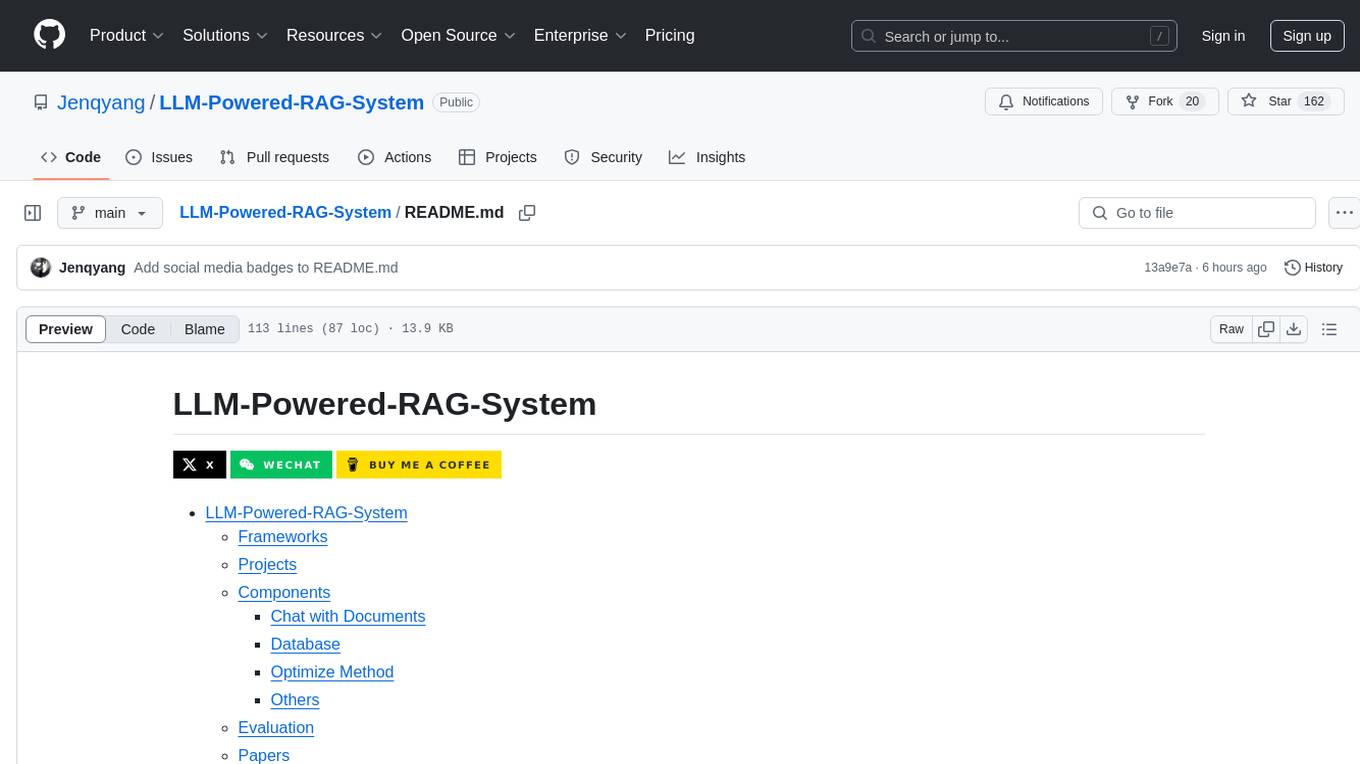Select the Blame view
Viewport: 1360px width, 764px height.
(204, 329)
